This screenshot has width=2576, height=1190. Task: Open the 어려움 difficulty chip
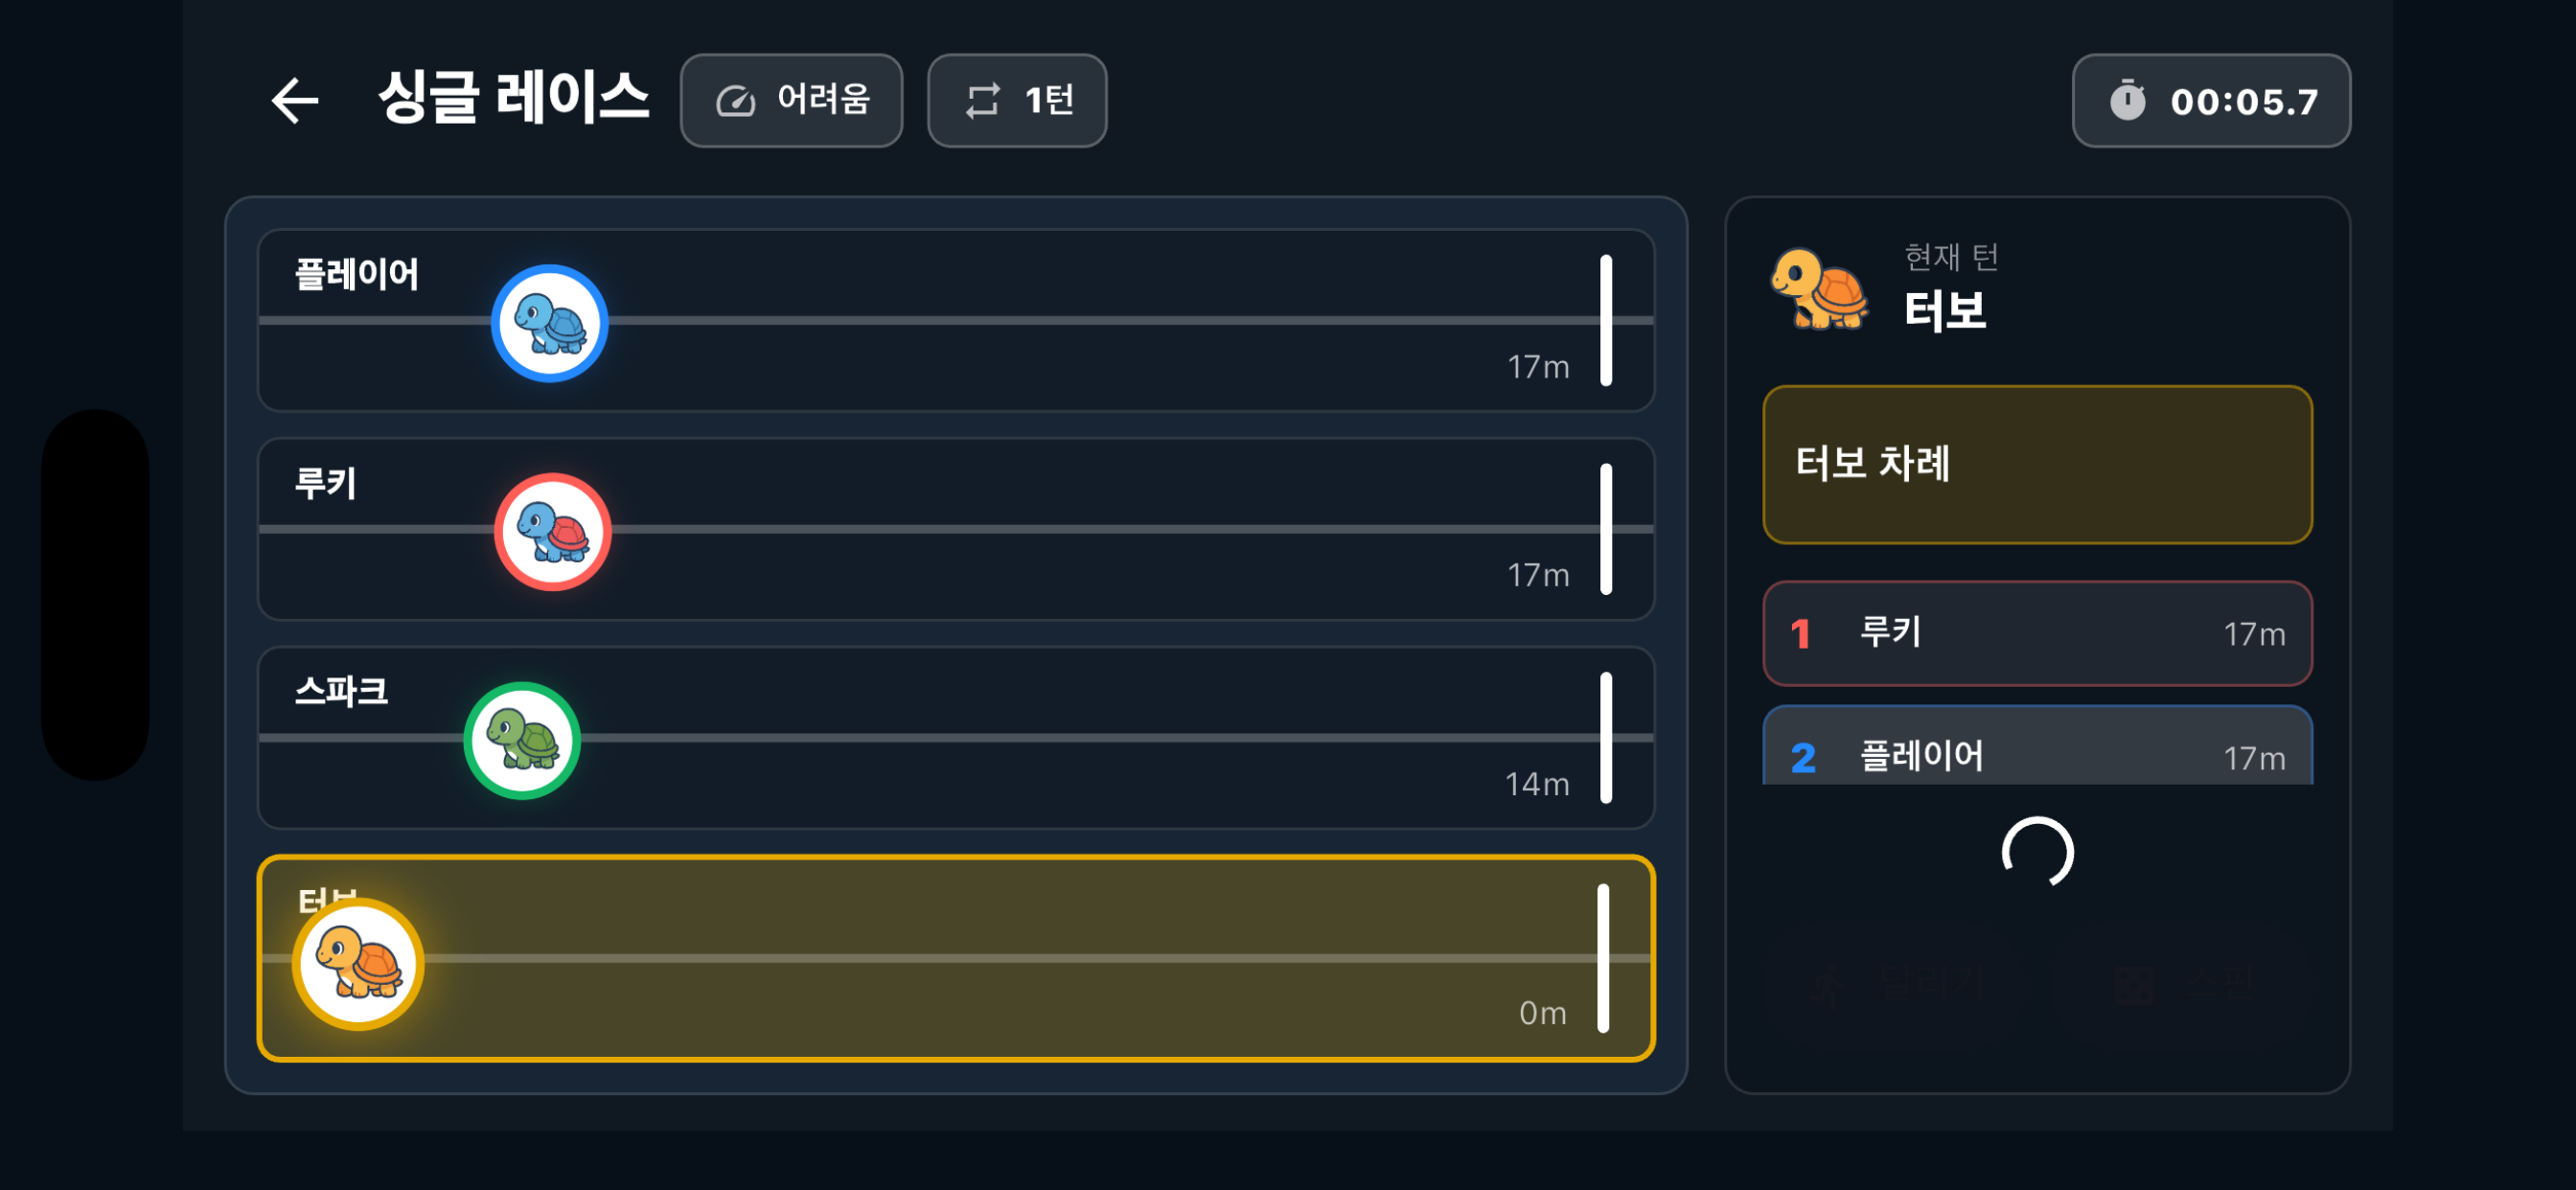[x=791, y=101]
